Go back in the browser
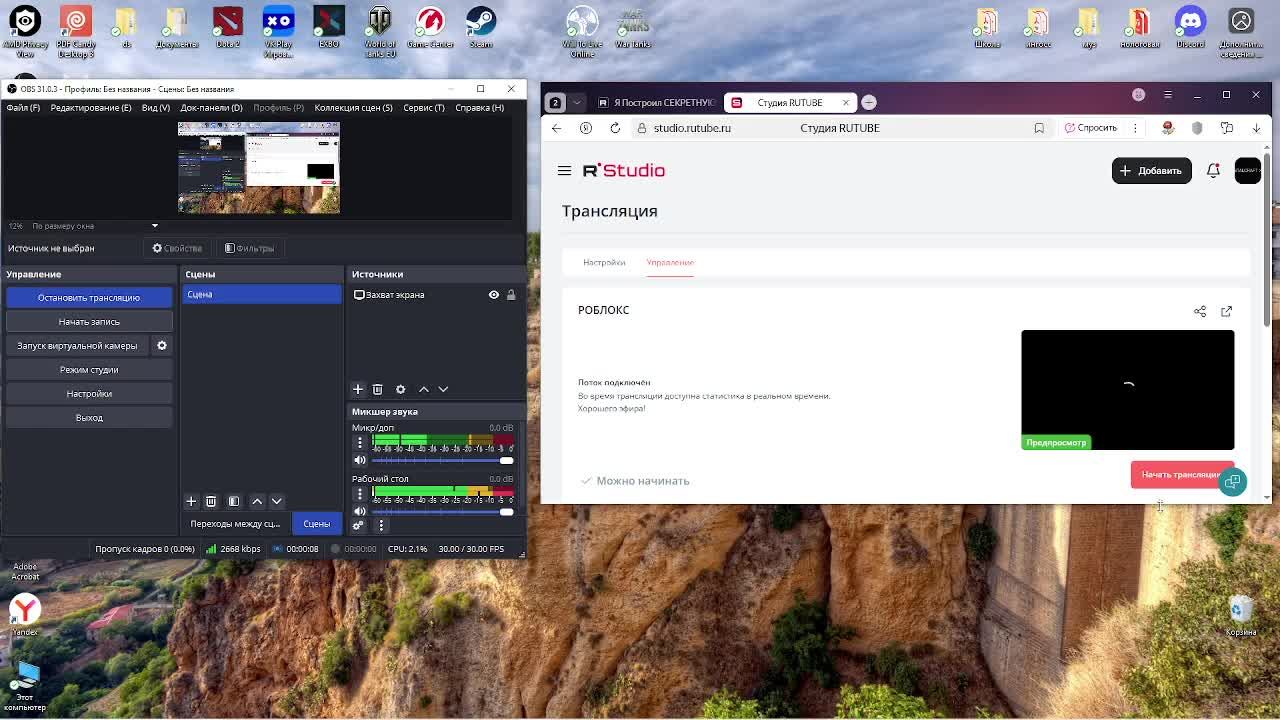Image resolution: width=1280 pixels, height=720 pixels. click(557, 128)
